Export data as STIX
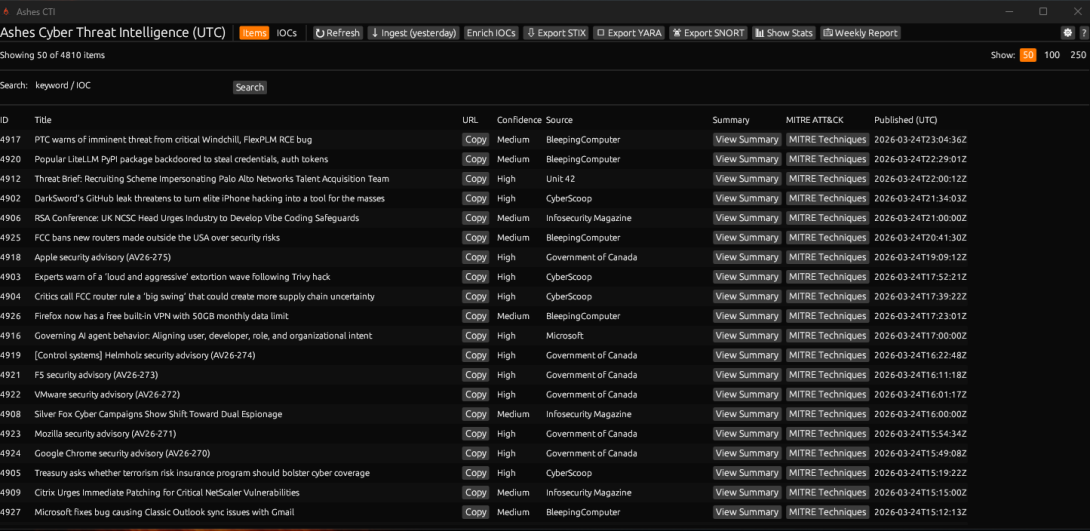Viewport: 1090px width, 531px height. 556,33
